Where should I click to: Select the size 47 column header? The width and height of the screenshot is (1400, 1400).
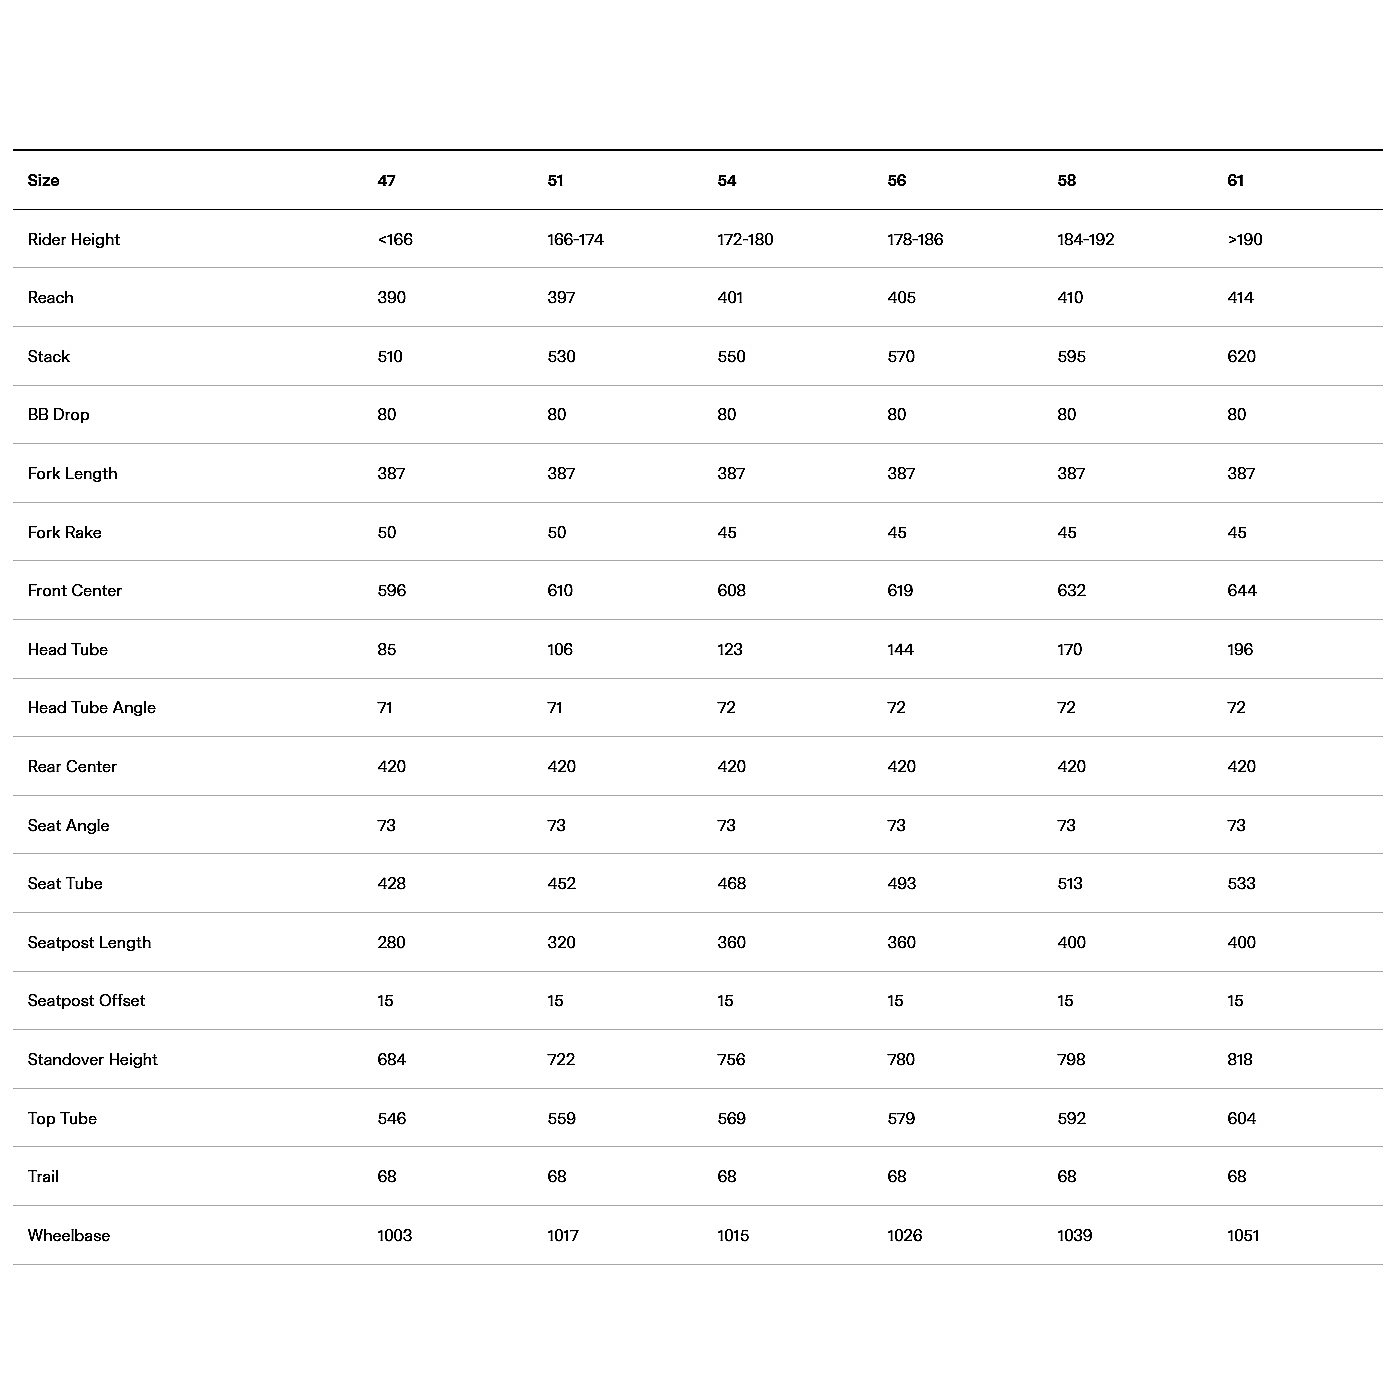pos(386,180)
